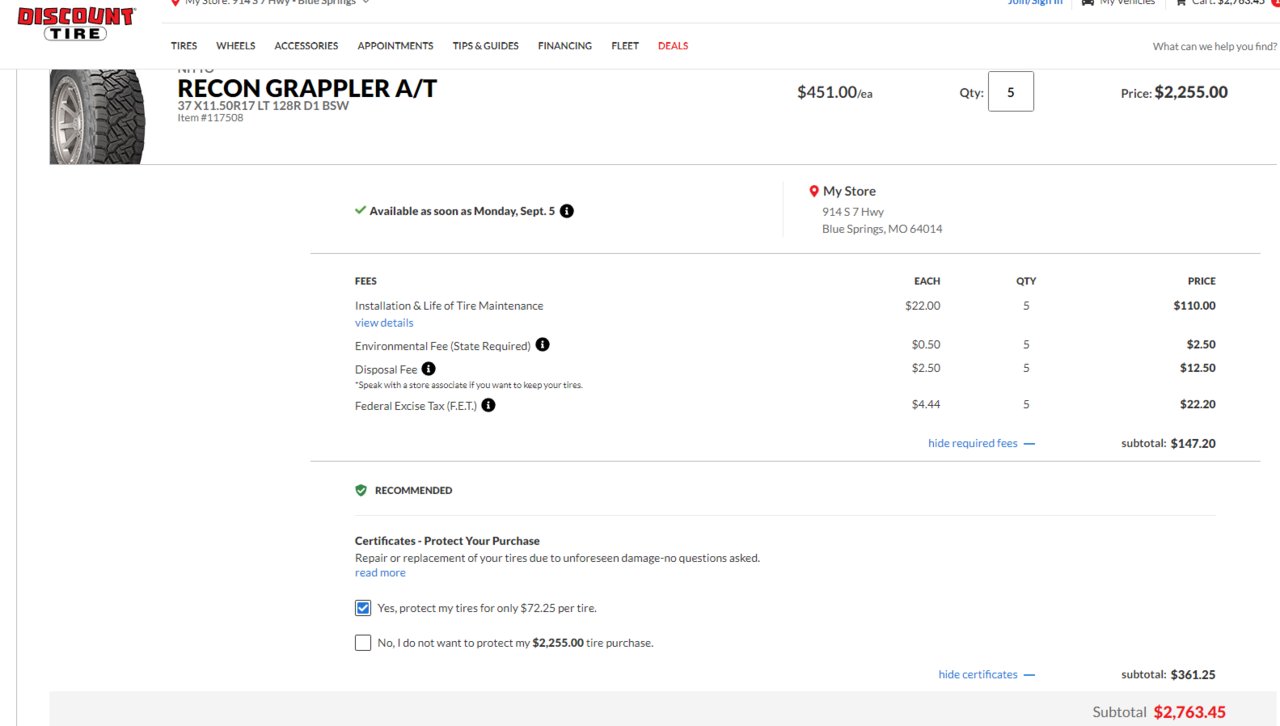The image size is (1280, 726).
Task: Click the red Subtotal $2,763.45
Action: point(1189,712)
